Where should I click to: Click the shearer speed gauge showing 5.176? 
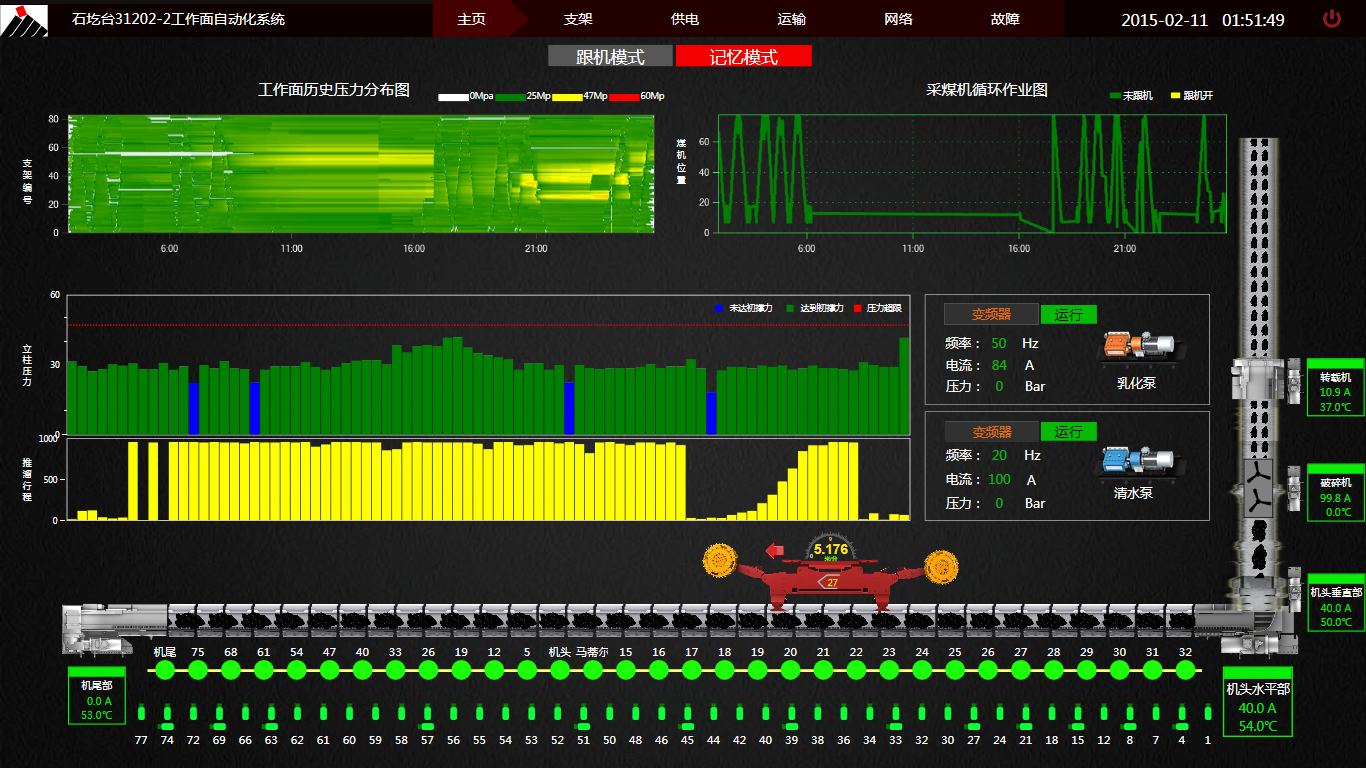[830, 546]
